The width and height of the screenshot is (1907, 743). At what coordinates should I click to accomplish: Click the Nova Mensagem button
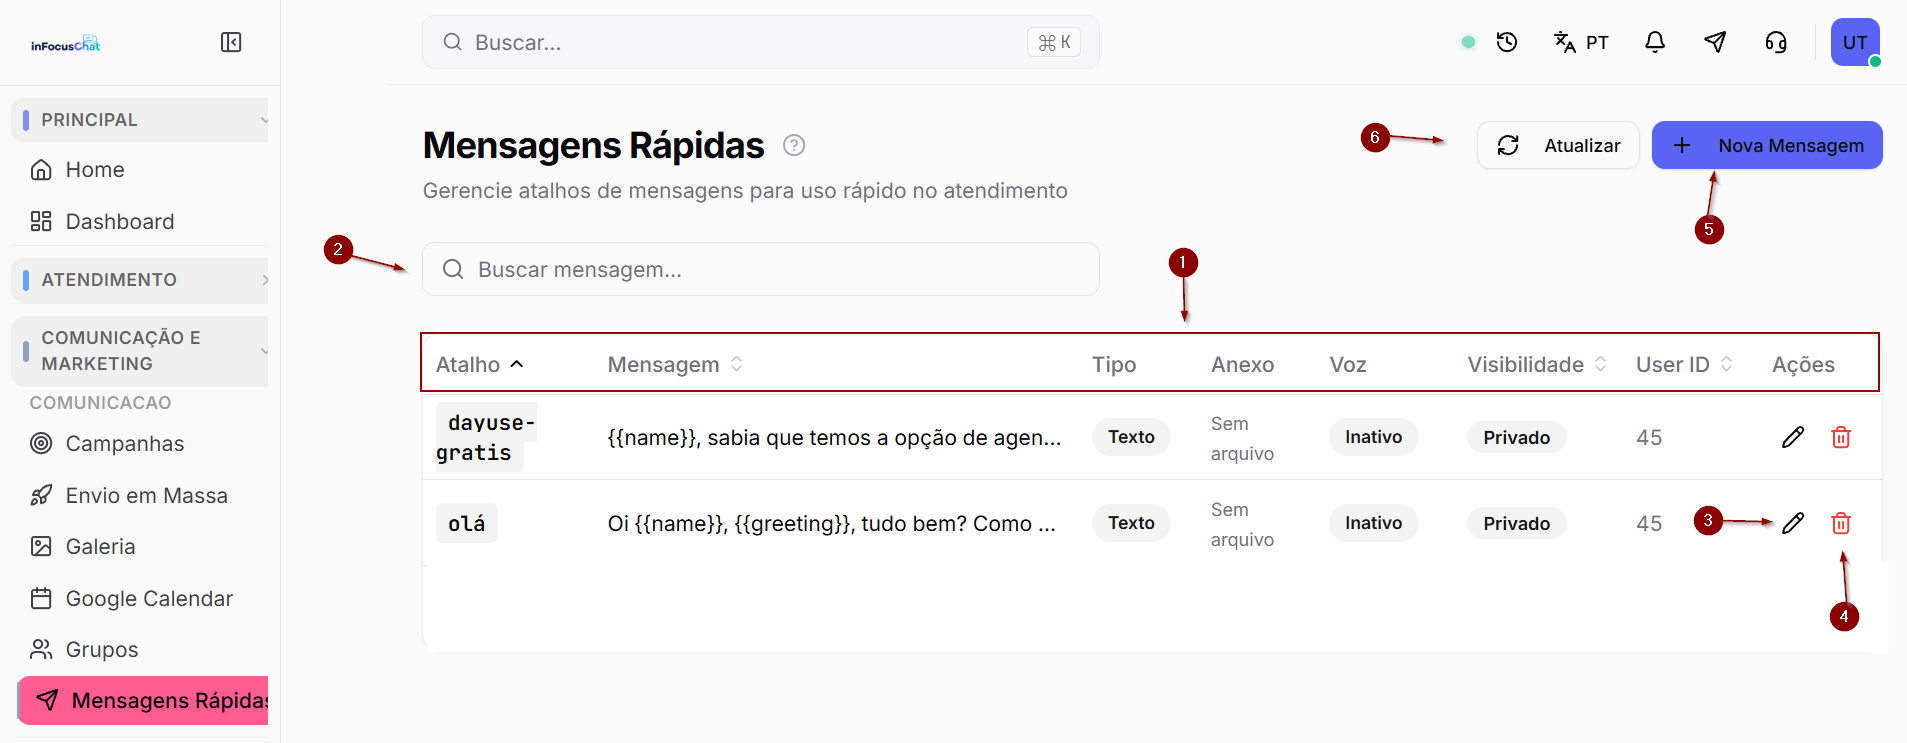click(1767, 145)
